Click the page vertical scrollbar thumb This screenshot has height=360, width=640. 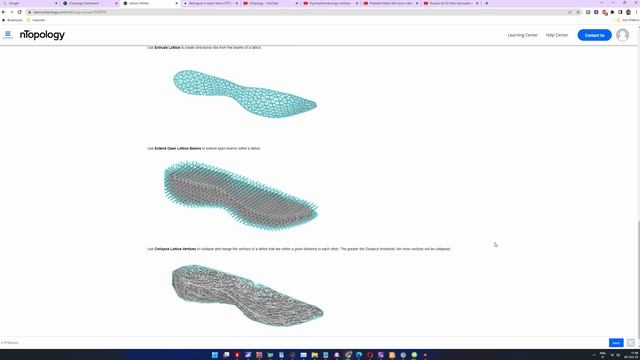pyautogui.click(x=638, y=279)
